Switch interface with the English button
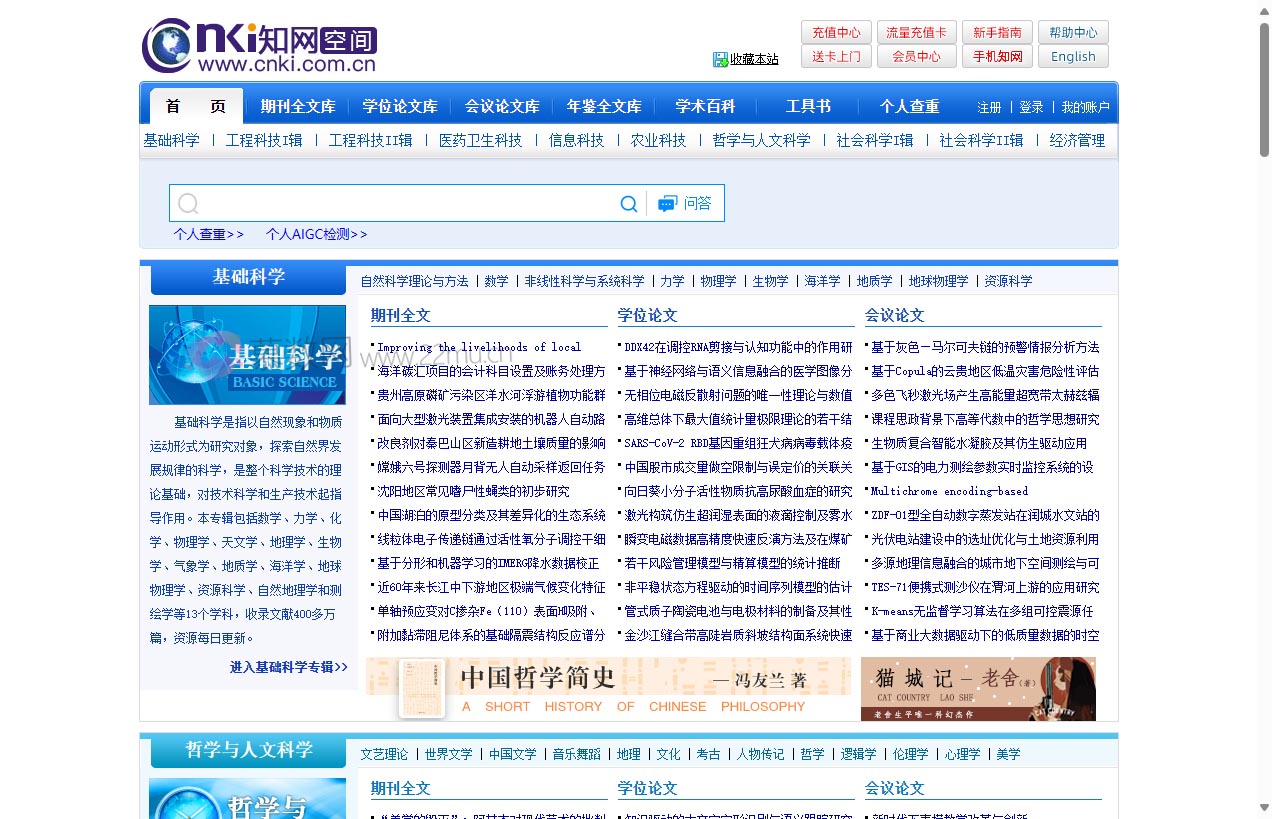Screen dimensions: 1272x819 point(1073,56)
